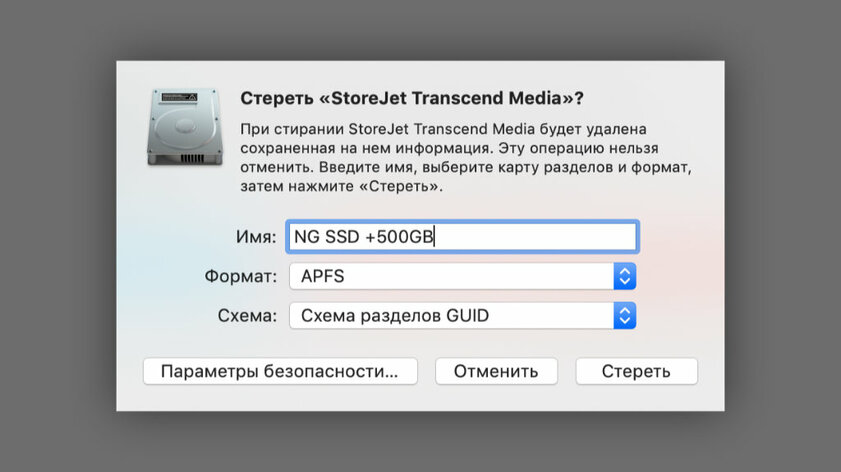Click the "Формат:" label
Screen dimensions: 841x472
(x=240, y=276)
